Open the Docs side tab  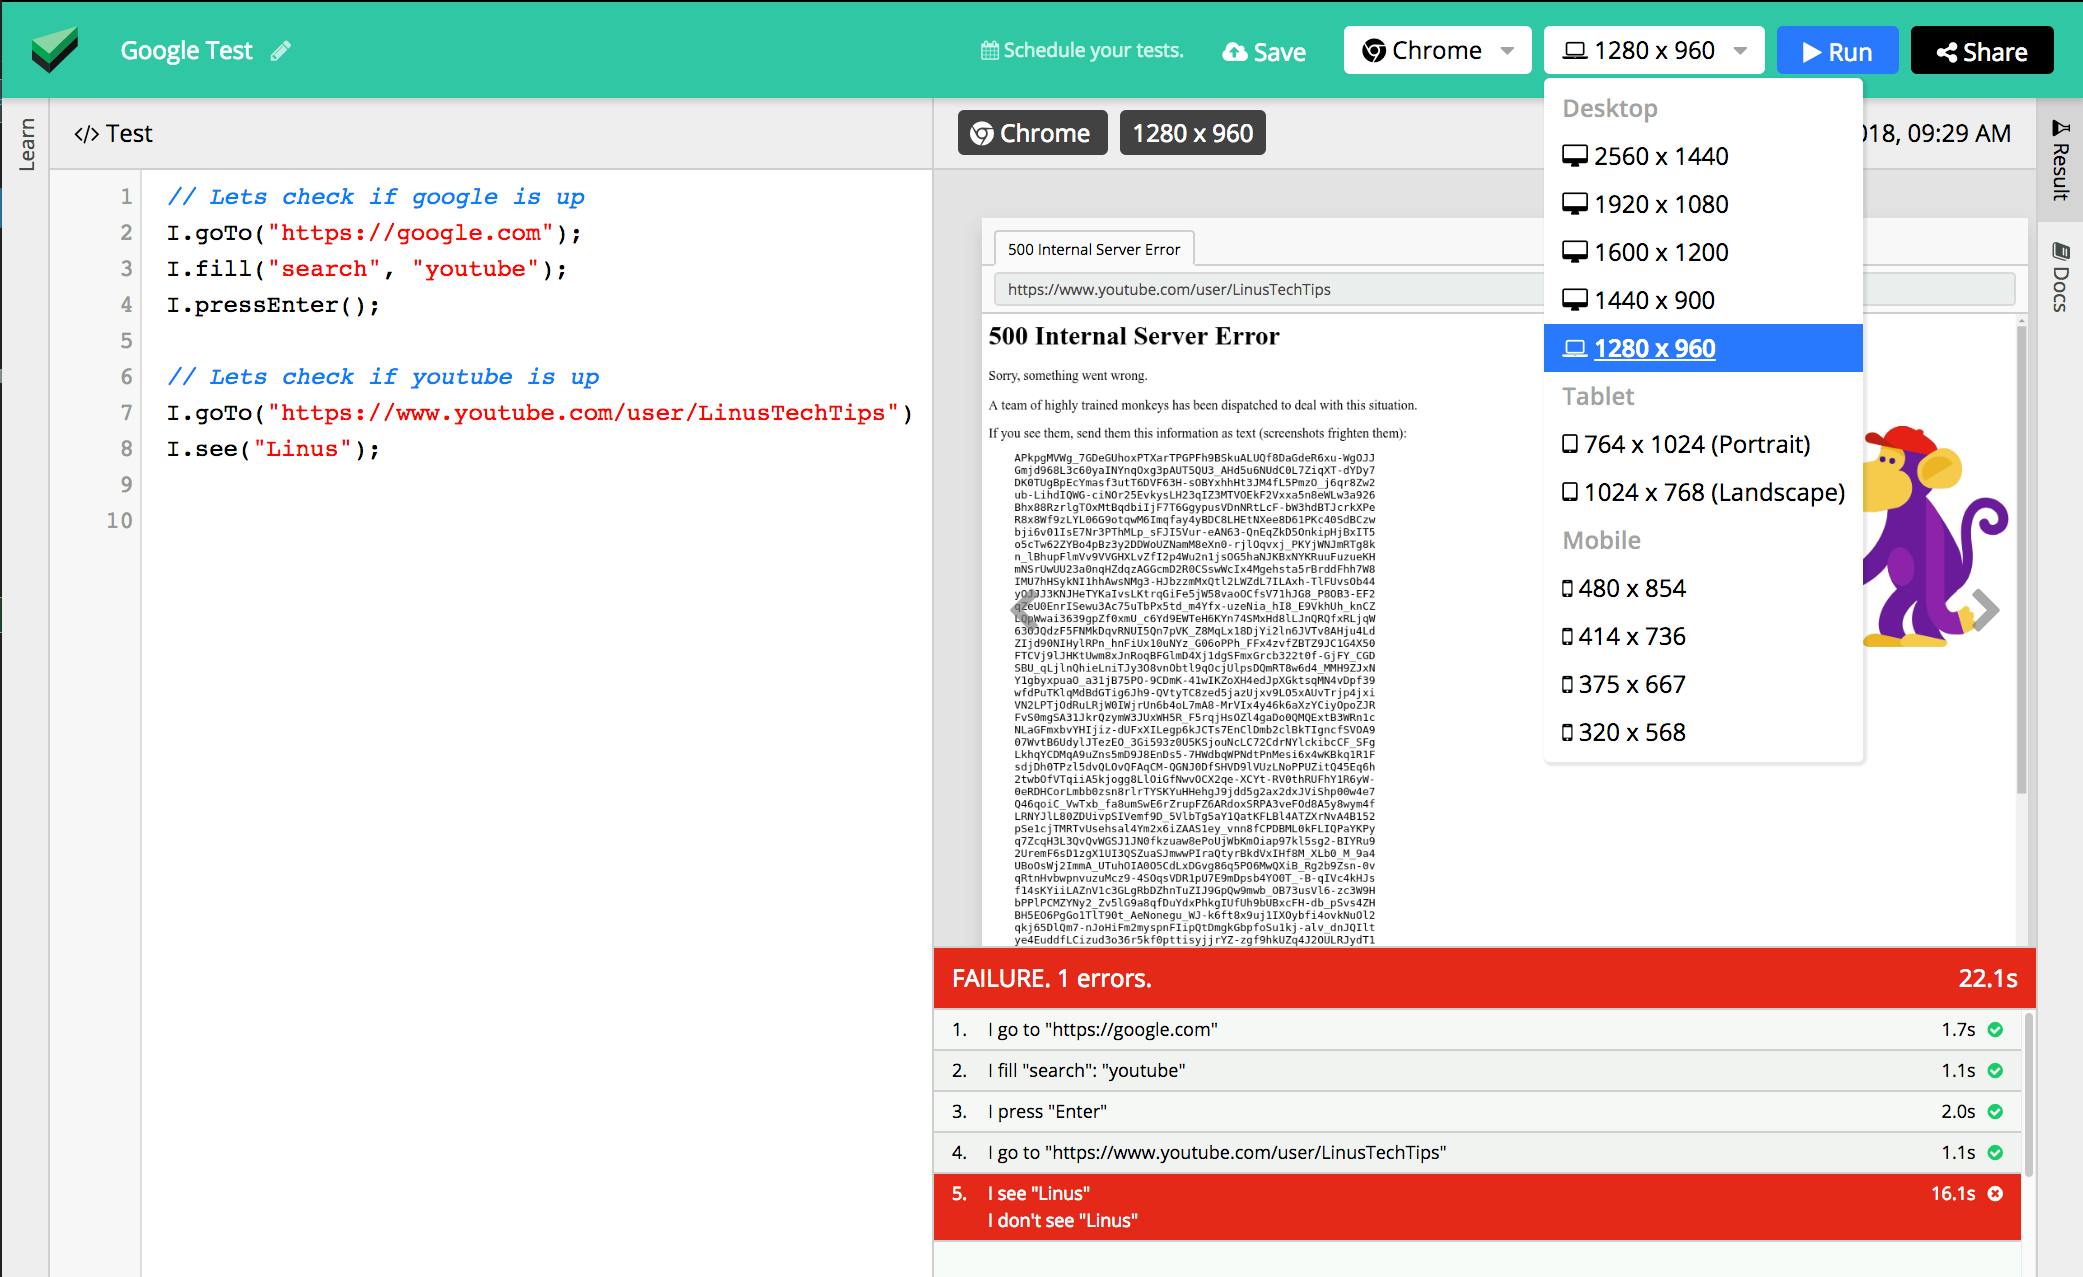pos(2060,276)
